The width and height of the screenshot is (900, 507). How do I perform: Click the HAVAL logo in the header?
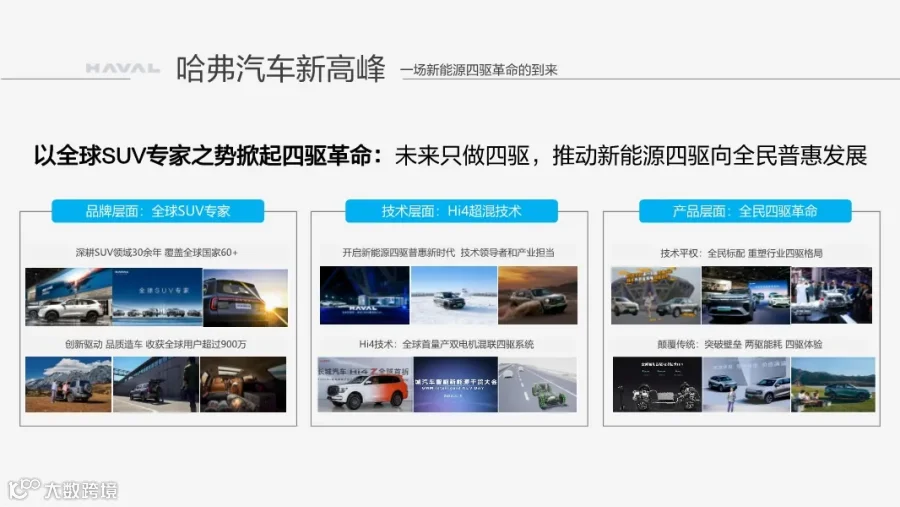point(123,69)
